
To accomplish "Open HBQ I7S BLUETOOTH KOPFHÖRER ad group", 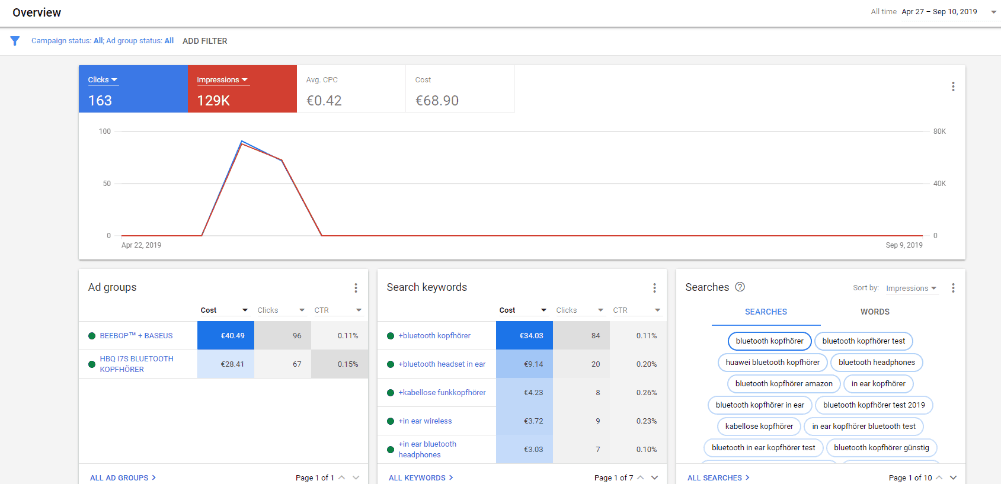I will click(x=136, y=364).
